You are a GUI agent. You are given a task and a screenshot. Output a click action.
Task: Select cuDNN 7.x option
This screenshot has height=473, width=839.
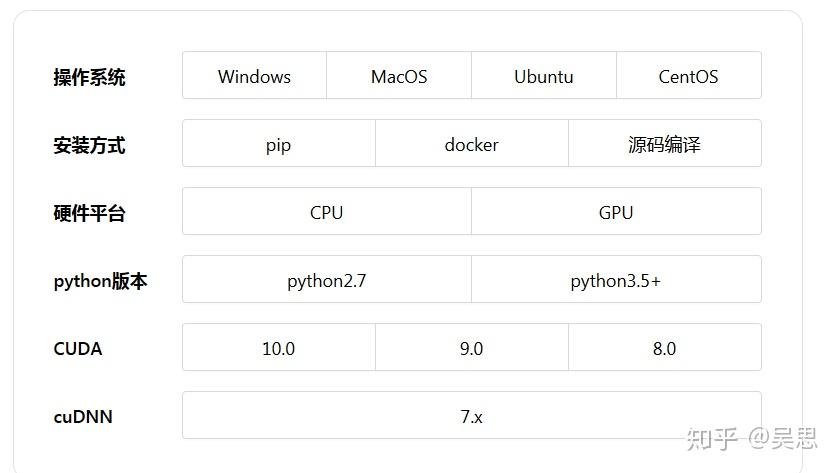tap(471, 416)
